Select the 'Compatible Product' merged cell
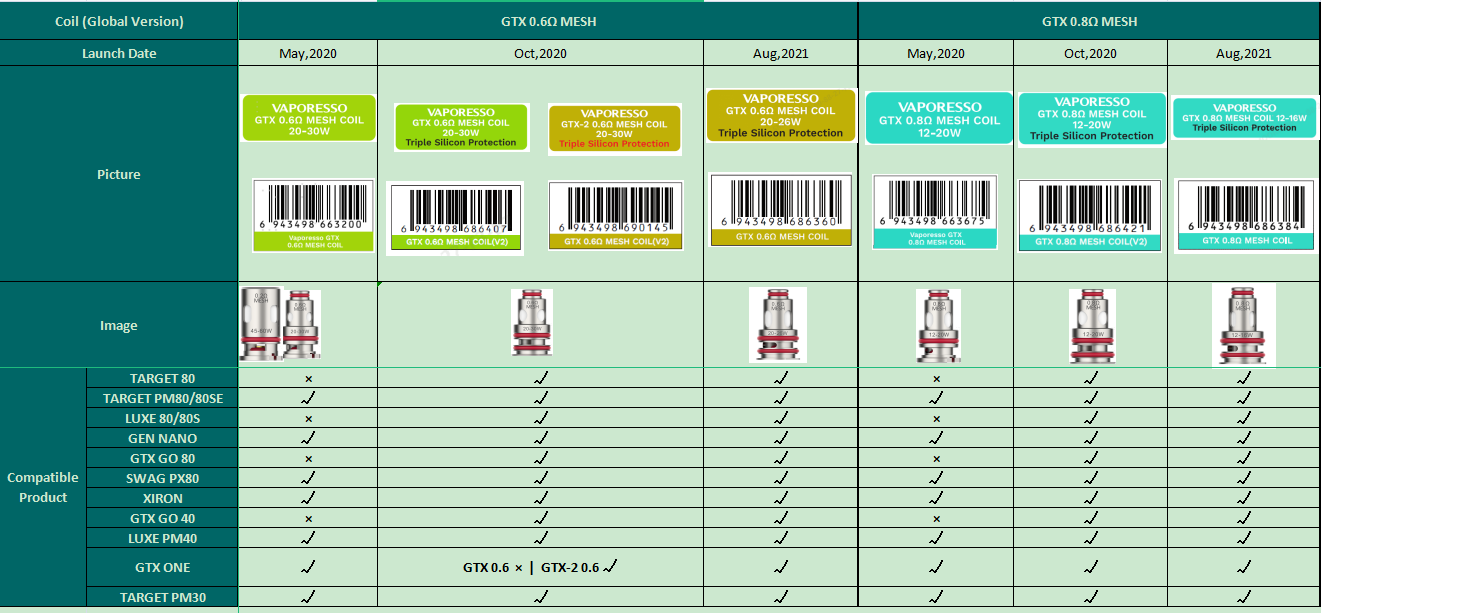 [x=43, y=488]
